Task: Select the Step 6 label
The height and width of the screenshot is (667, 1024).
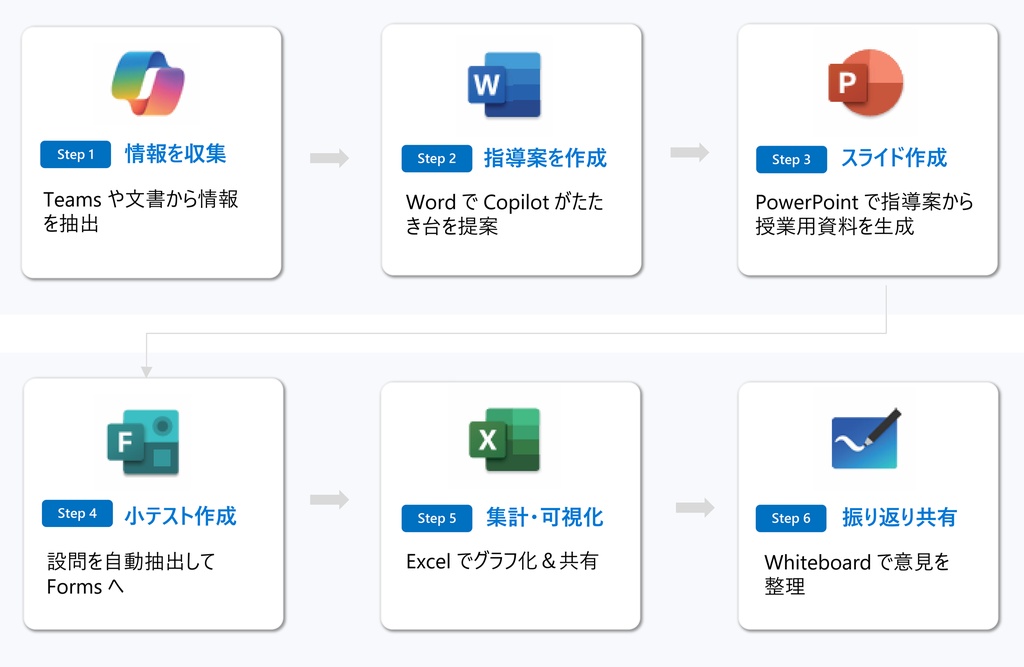Action: [x=790, y=518]
